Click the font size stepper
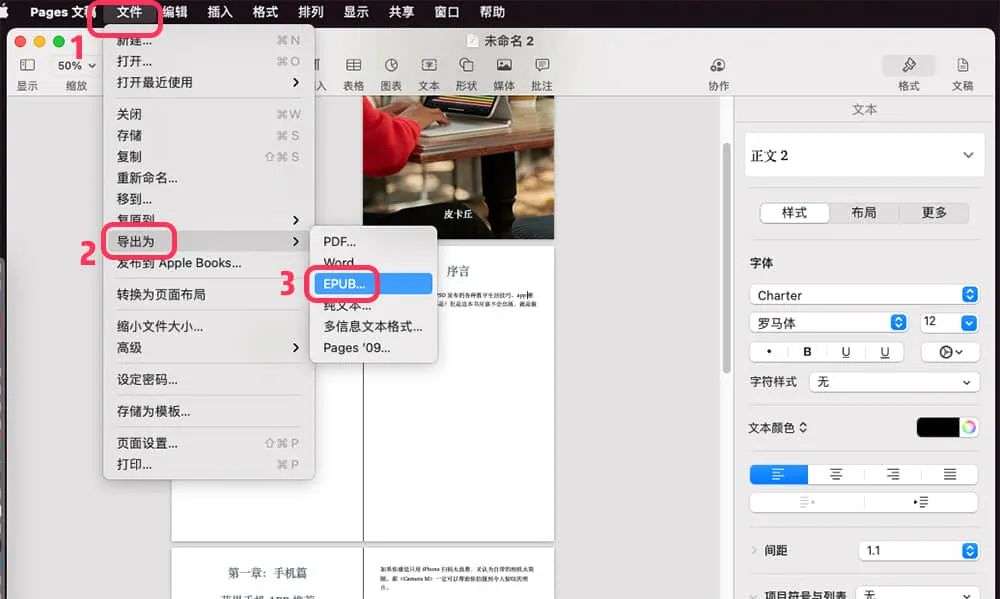 pyautogui.click(x=969, y=323)
